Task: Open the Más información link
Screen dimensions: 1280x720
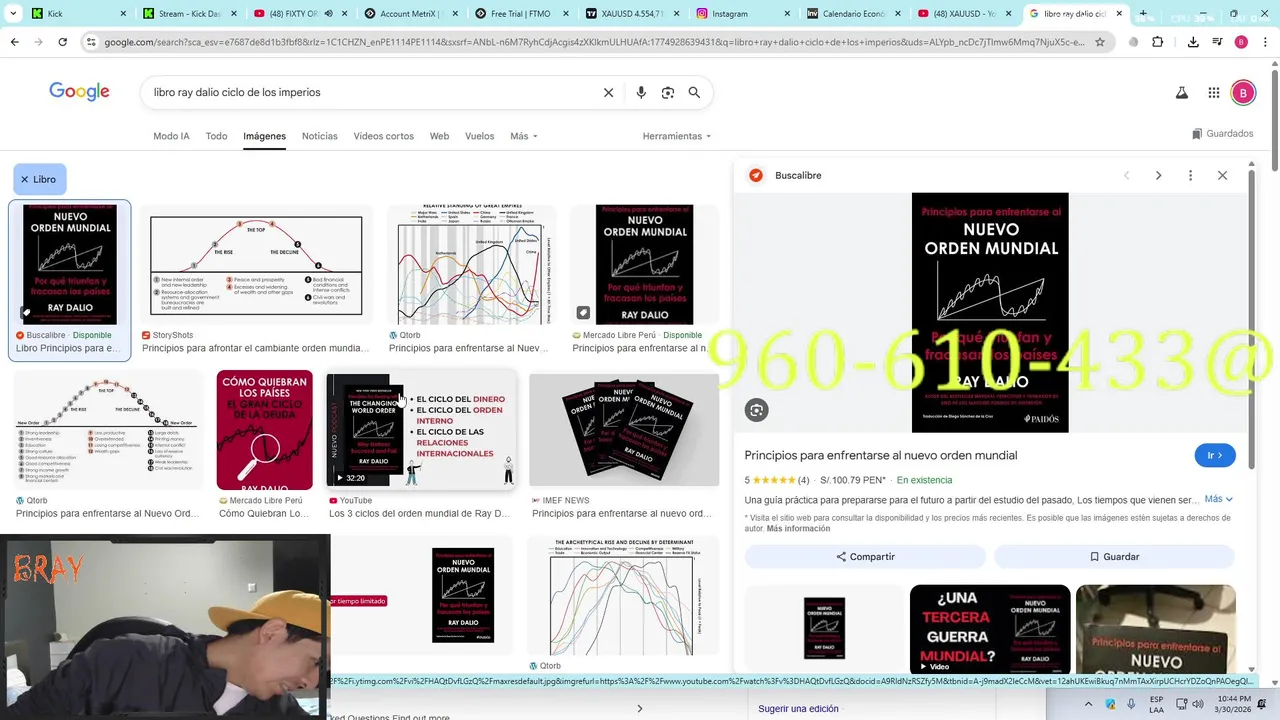Action: [798, 528]
